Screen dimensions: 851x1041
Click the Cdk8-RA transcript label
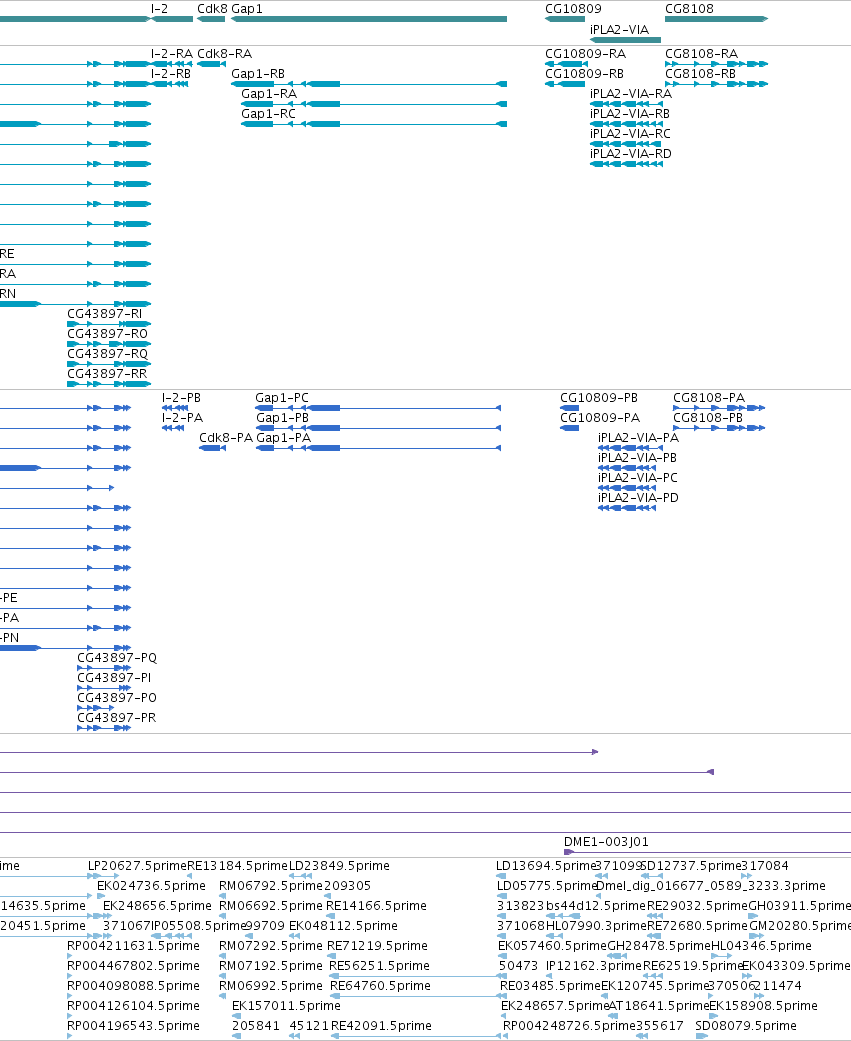[x=224, y=54]
